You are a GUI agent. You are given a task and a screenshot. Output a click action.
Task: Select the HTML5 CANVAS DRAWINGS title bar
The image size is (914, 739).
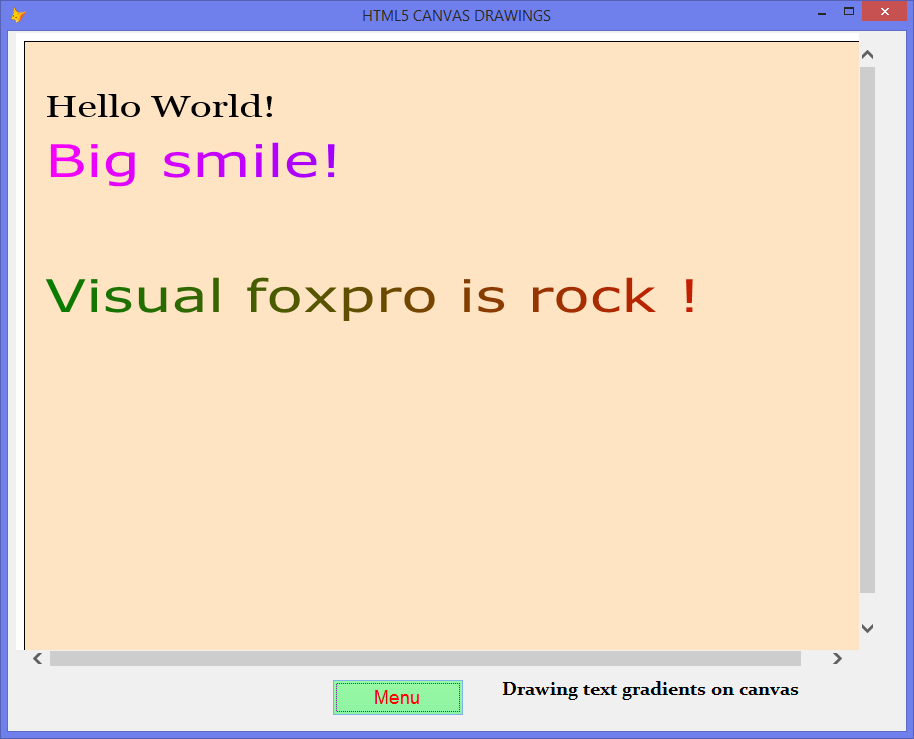(x=456, y=15)
